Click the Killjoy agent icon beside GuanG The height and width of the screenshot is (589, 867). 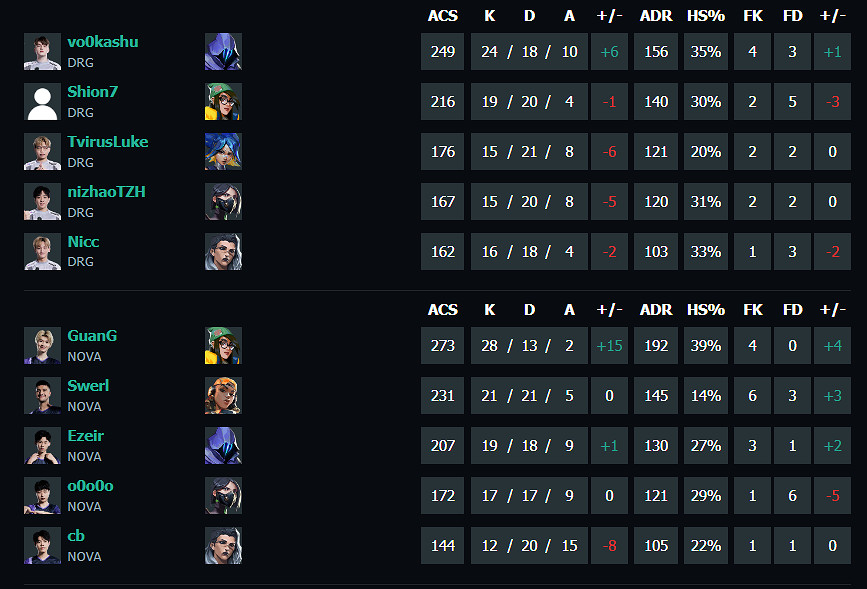coord(223,345)
